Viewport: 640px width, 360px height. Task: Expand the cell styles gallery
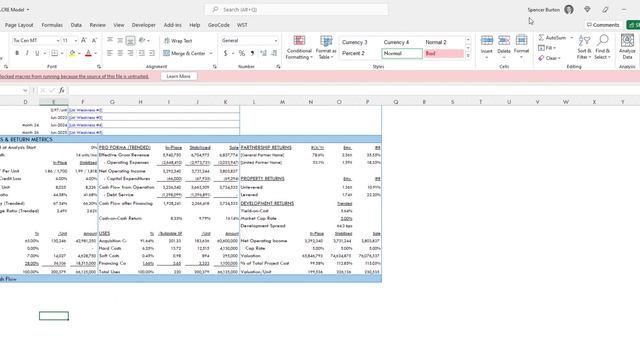(x=468, y=56)
